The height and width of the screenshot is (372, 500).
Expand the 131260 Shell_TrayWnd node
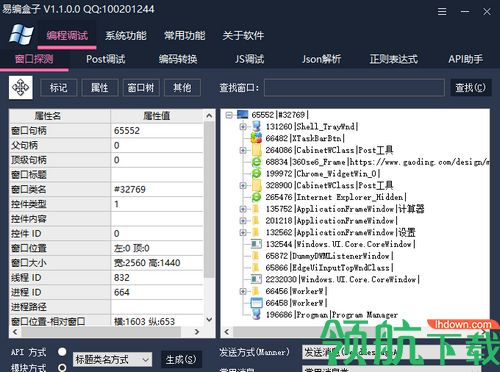tap(243, 126)
